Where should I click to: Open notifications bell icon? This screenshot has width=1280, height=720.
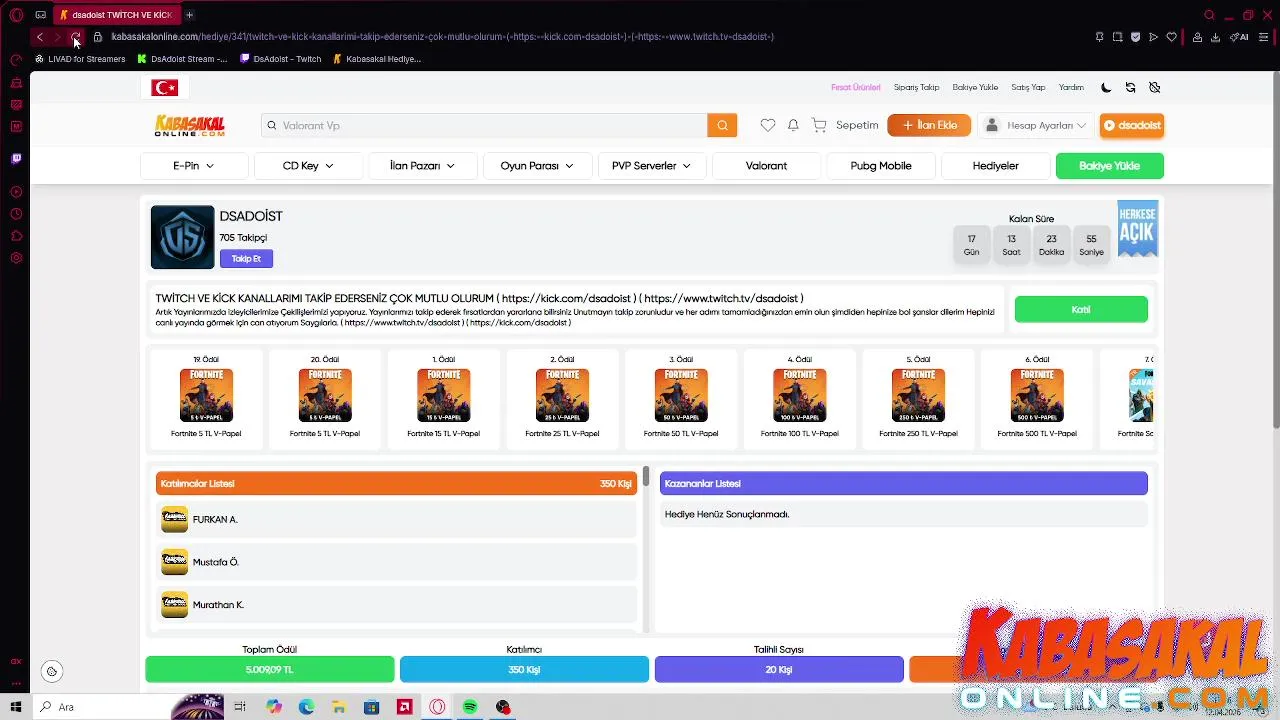793,125
